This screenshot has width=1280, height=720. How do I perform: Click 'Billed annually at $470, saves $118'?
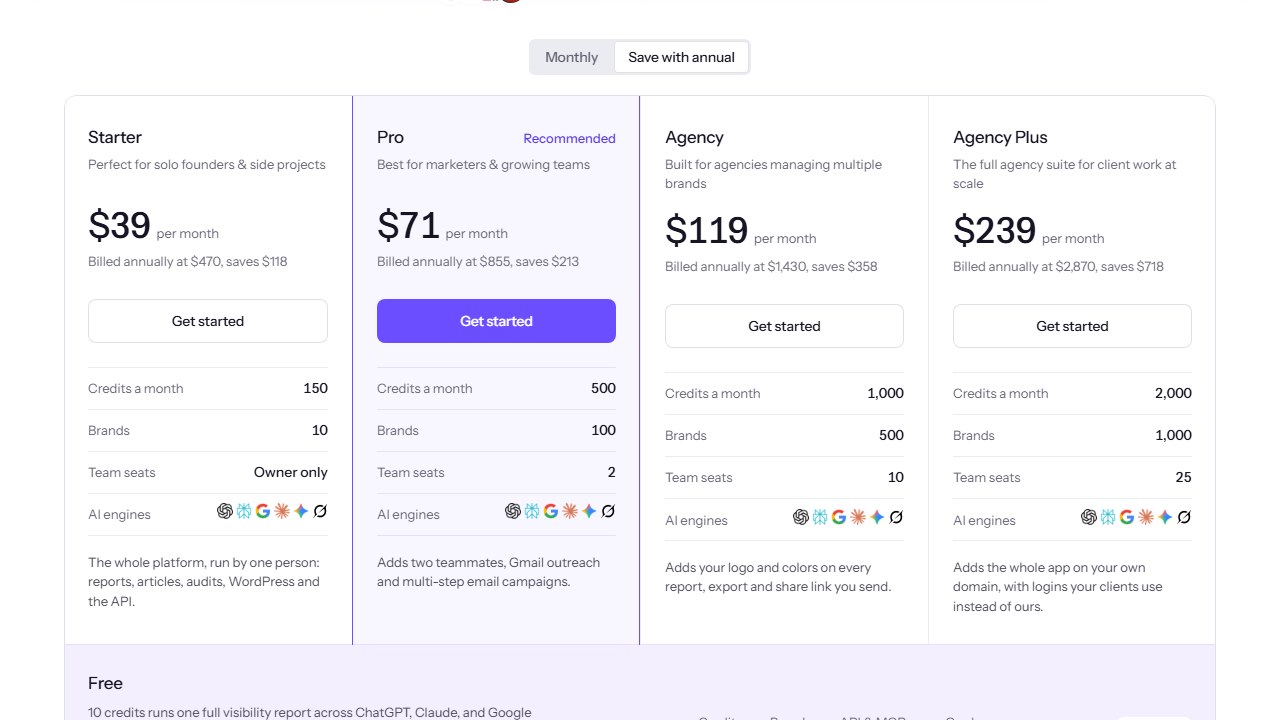tap(188, 261)
